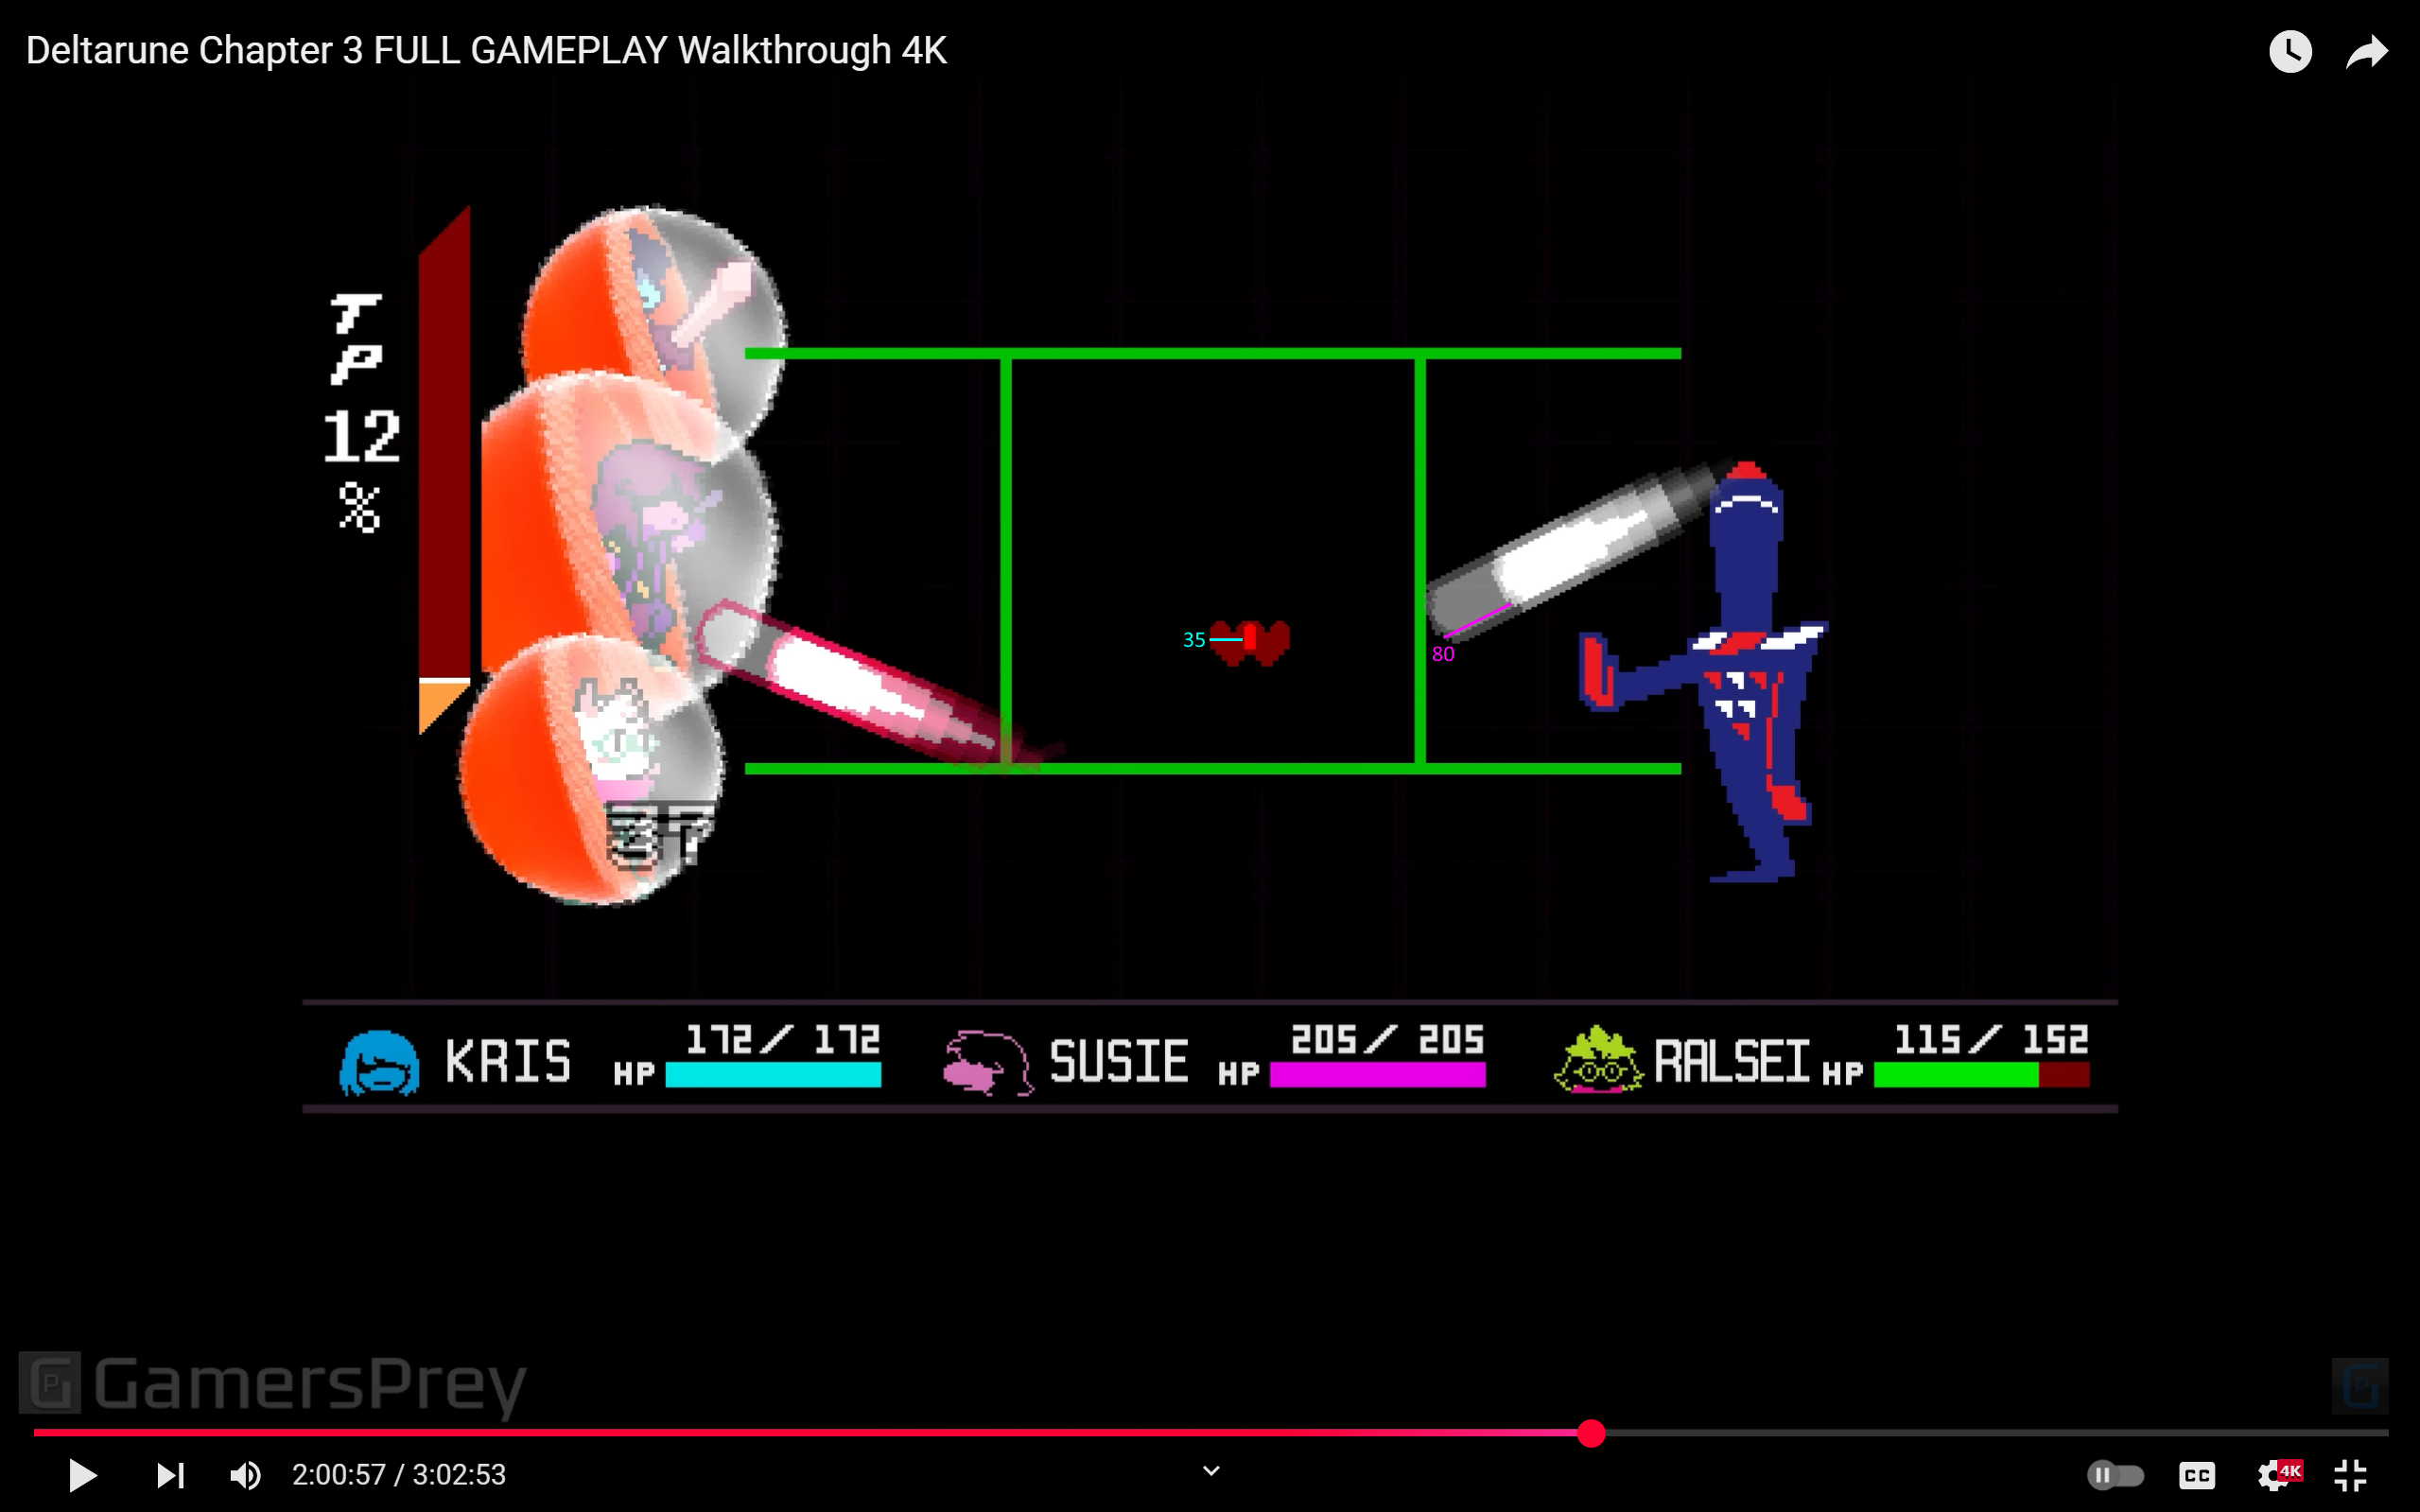Click the small channel logo watermark bottom right

click(x=2360, y=1386)
